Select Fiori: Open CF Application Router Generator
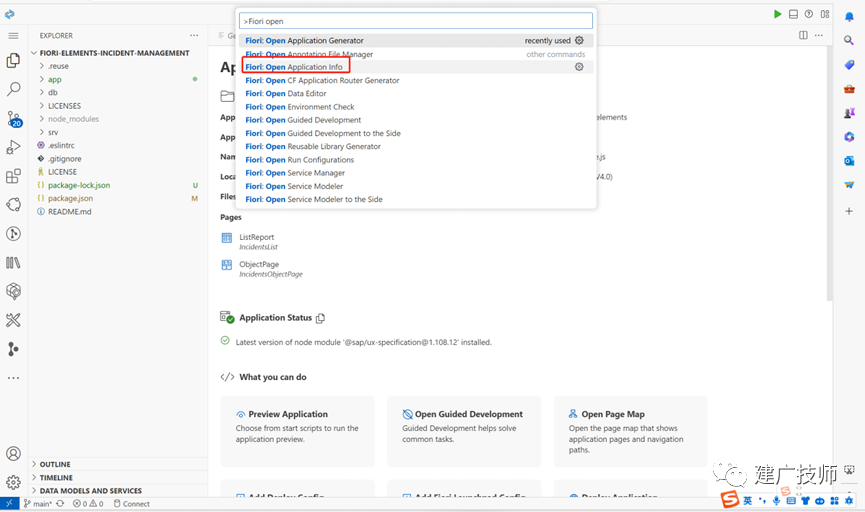Screen dimensions: 865x512 click(416, 80)
